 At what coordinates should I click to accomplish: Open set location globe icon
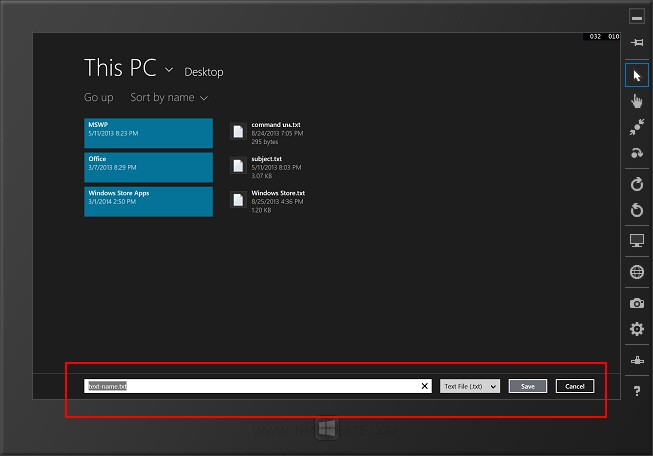point(636,272)
